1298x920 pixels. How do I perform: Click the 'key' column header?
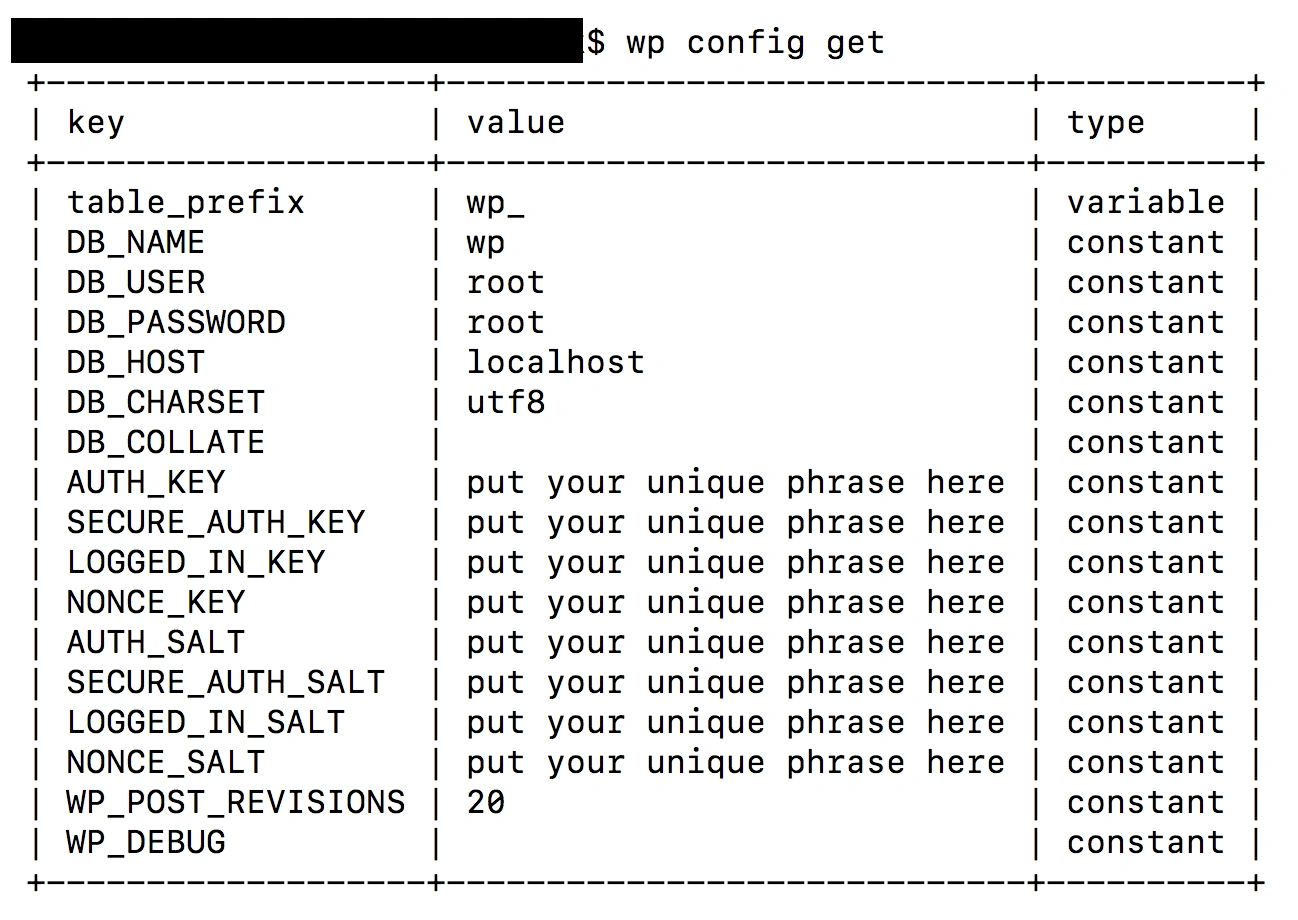96,123
